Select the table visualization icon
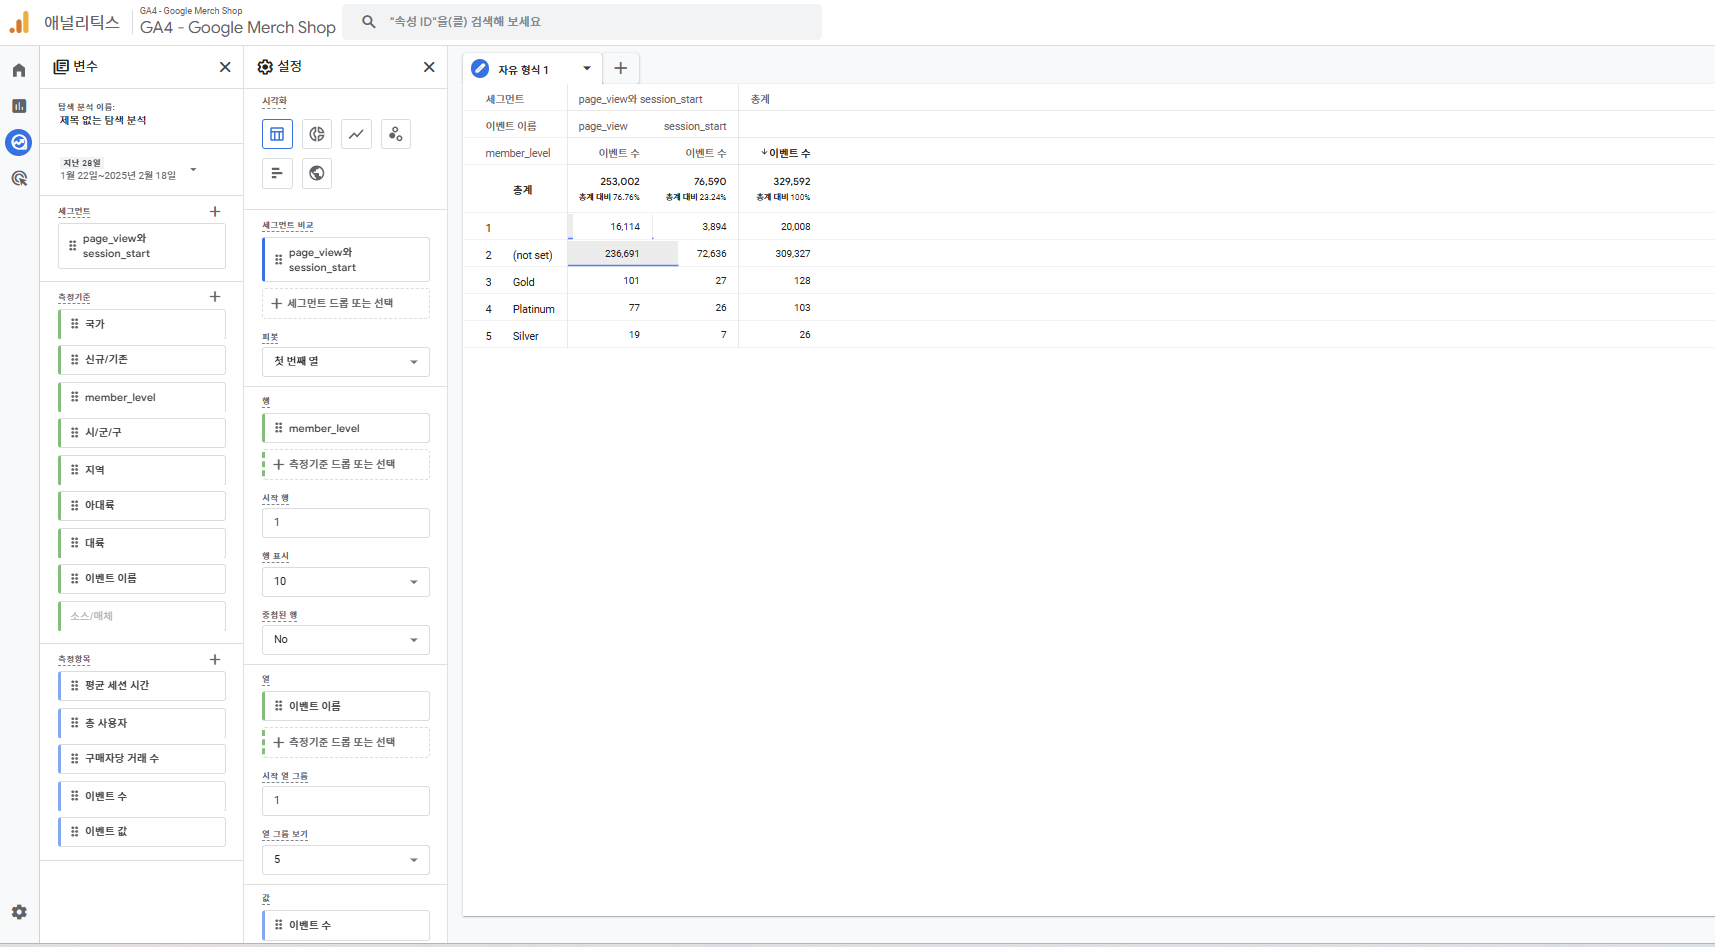 pos(277,134)
